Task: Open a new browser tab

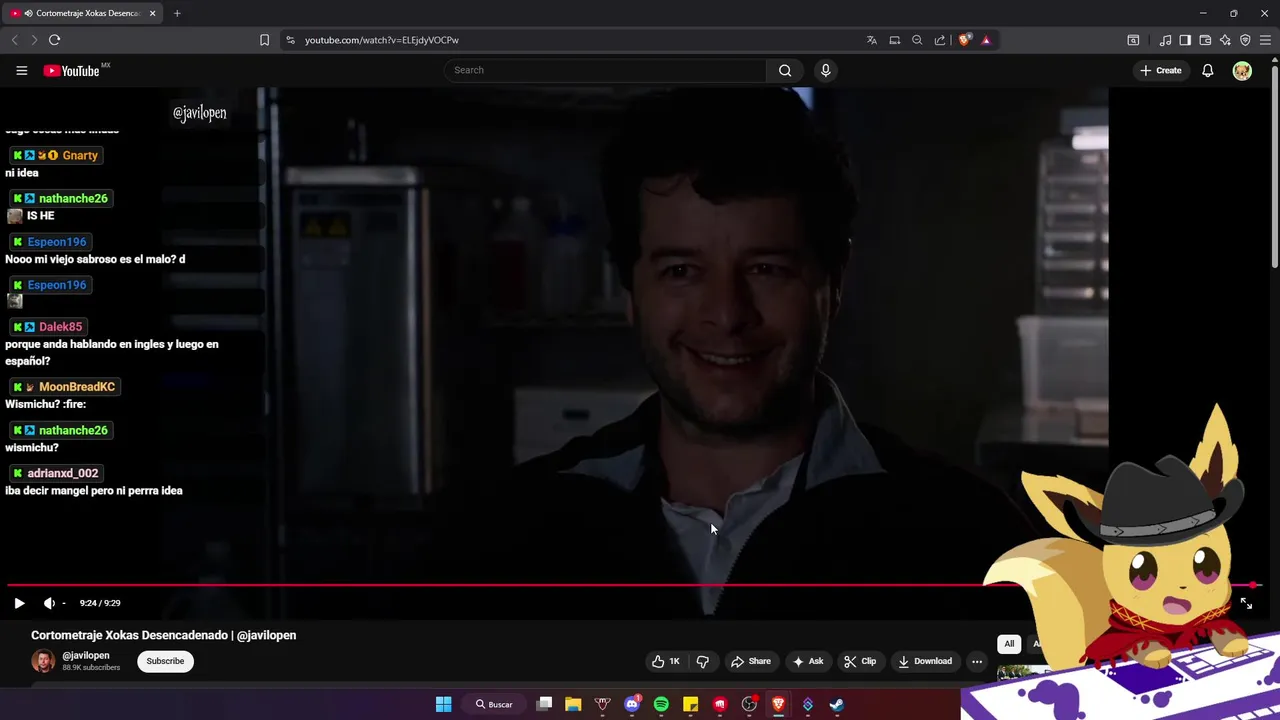Action: point(177,13)
